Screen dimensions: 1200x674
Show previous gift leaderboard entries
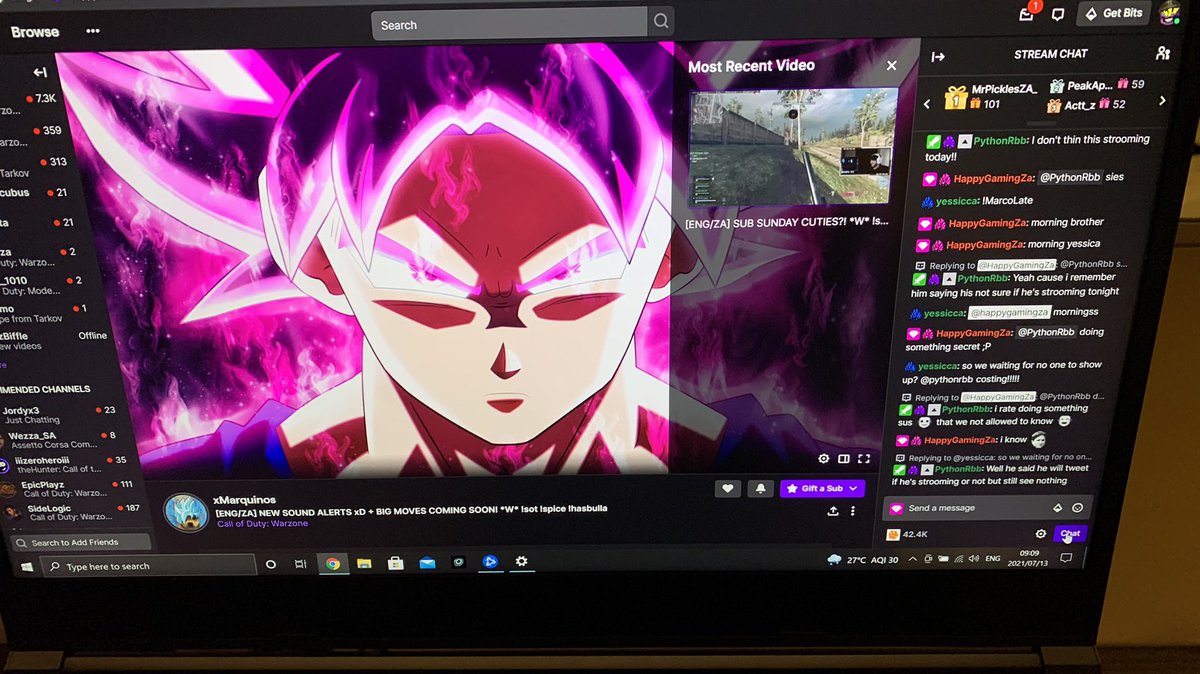point(927,103)
